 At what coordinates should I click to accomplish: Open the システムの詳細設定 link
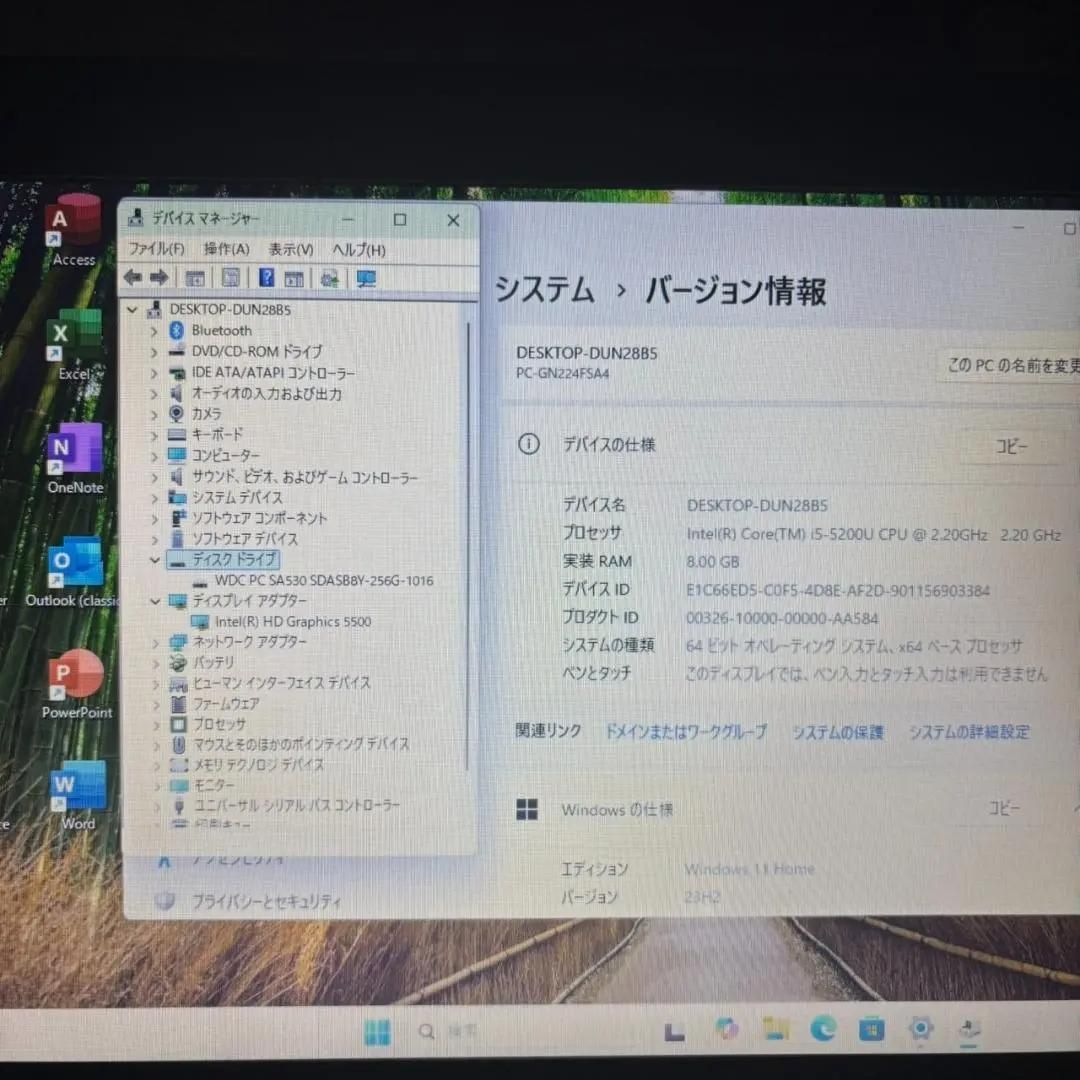pos(969,732)
